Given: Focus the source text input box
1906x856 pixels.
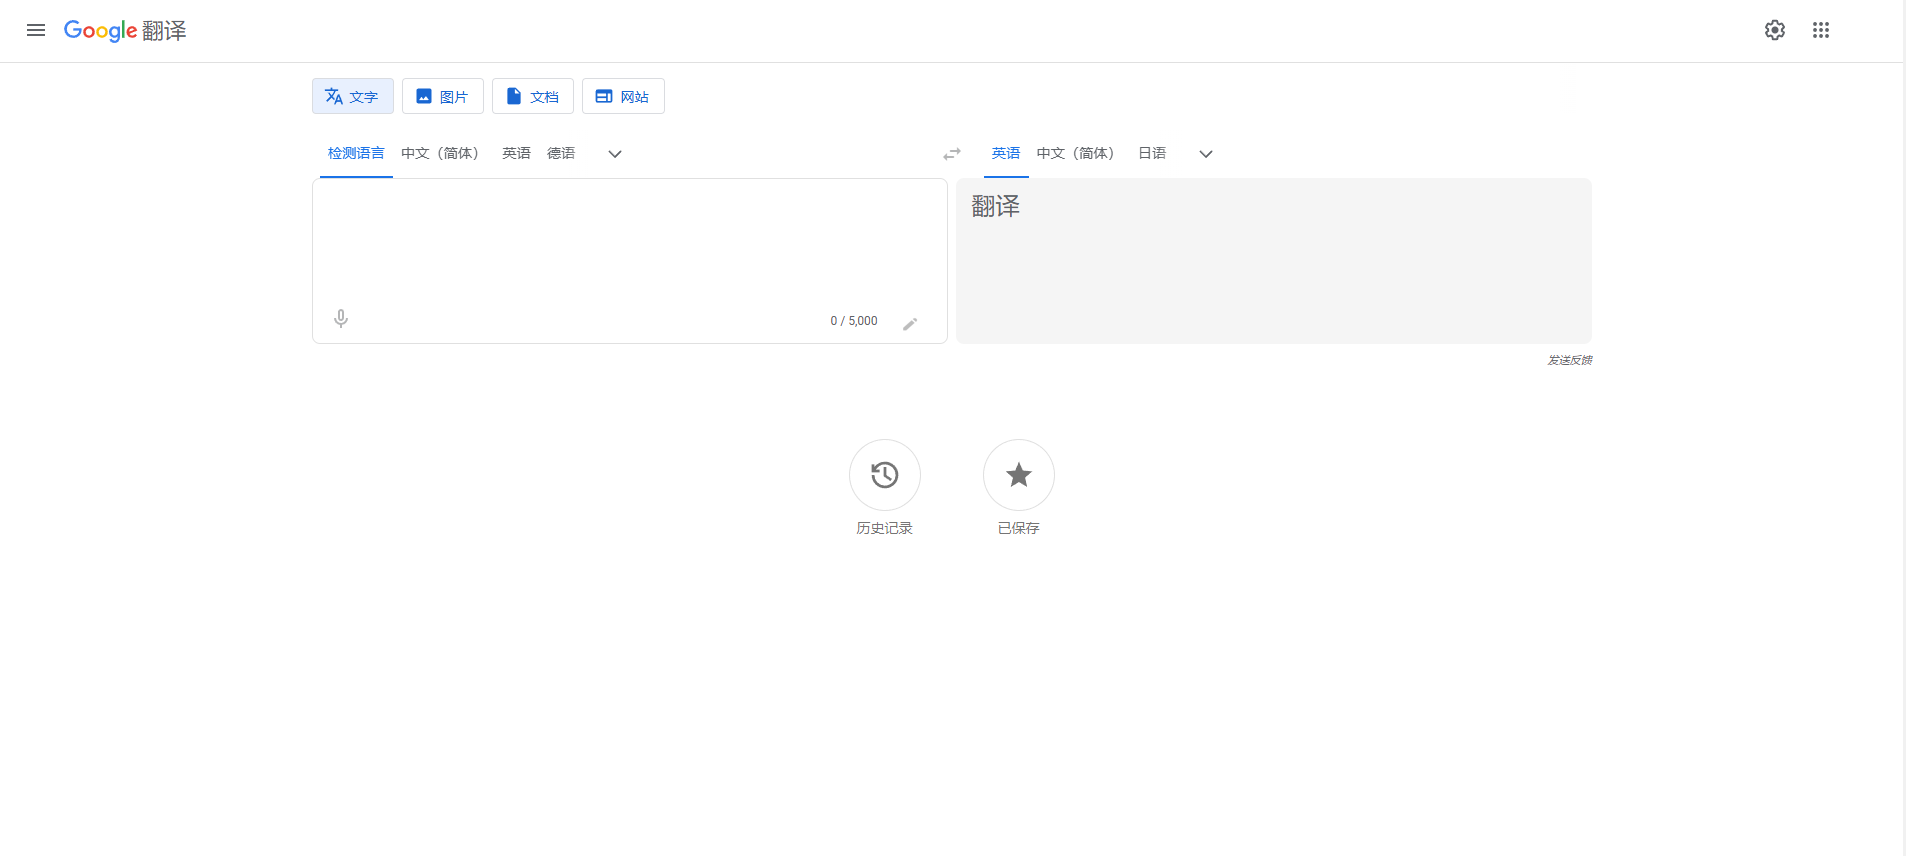Looking at the screenshot, I should coord(628,240).
